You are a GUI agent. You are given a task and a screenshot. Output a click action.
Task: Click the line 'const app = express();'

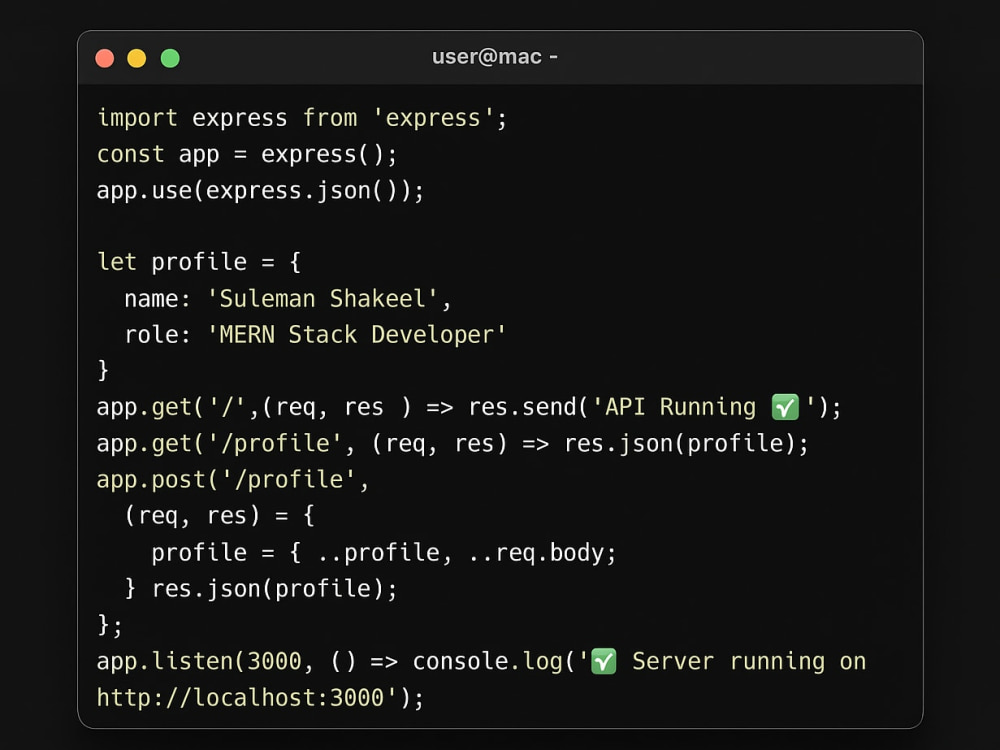[247, 154]
